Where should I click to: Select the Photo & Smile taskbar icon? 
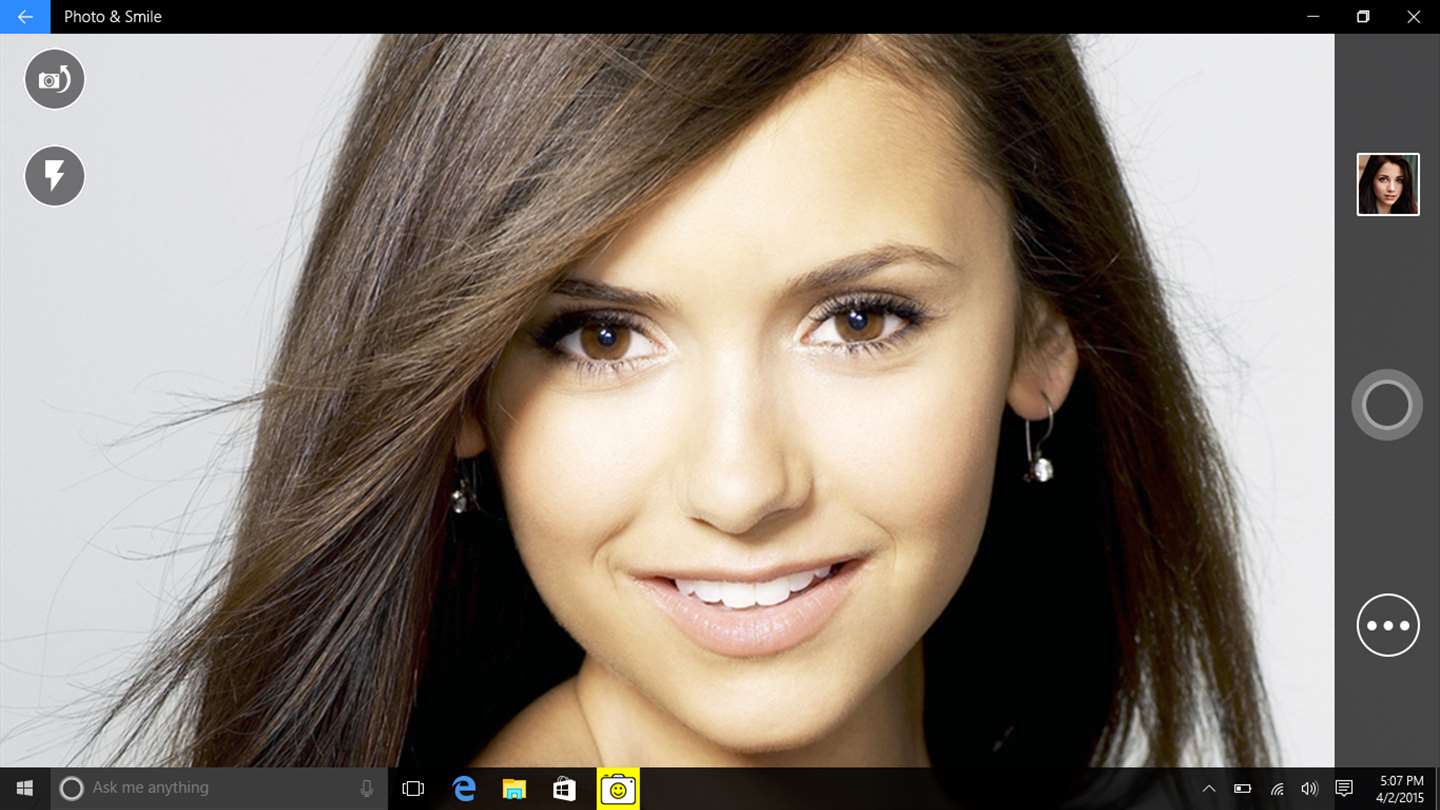[618, 789]
